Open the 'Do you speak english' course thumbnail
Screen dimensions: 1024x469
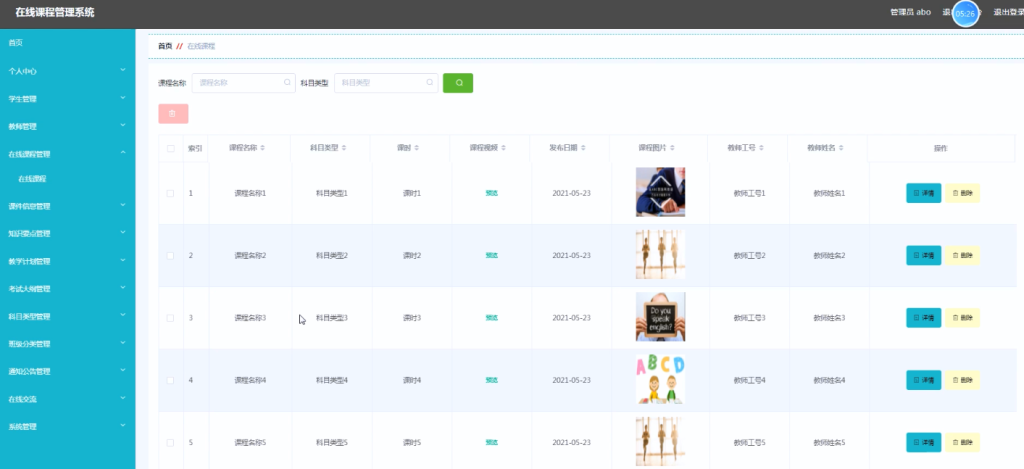coord(660,317)
